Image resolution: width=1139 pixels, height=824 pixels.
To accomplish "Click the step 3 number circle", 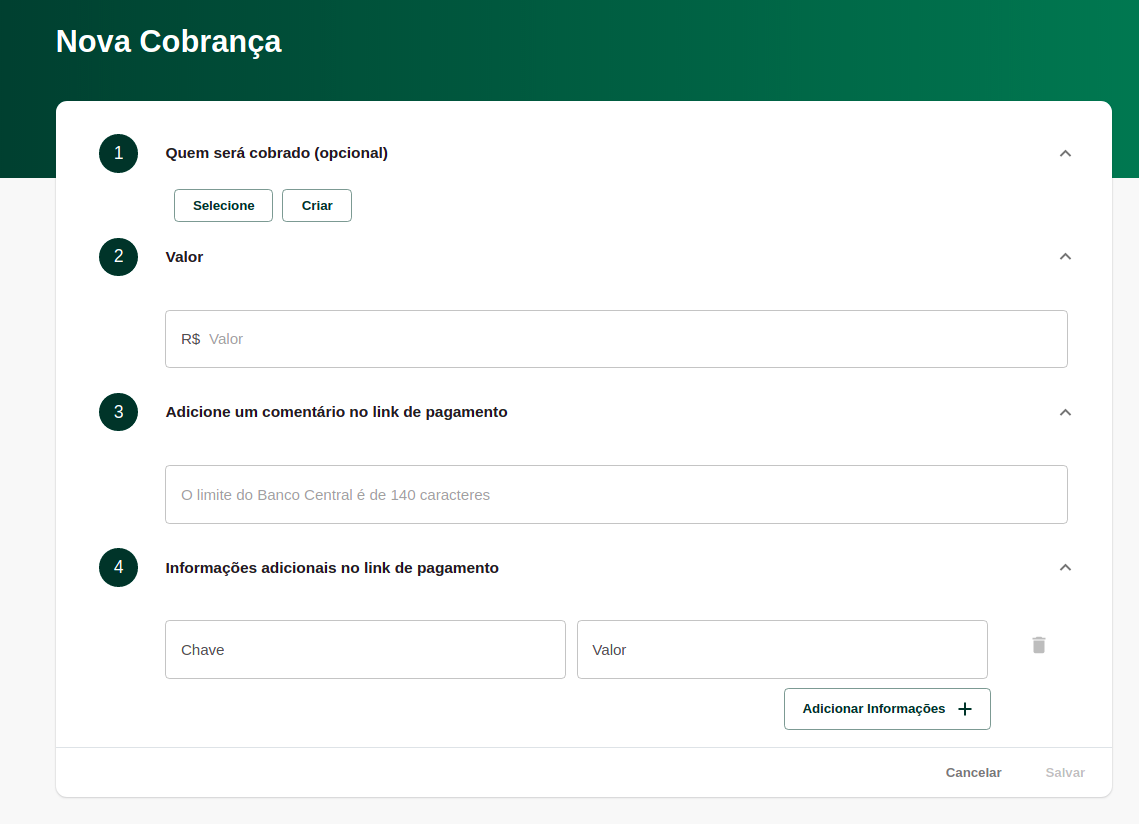I will [x=118, y=412].
